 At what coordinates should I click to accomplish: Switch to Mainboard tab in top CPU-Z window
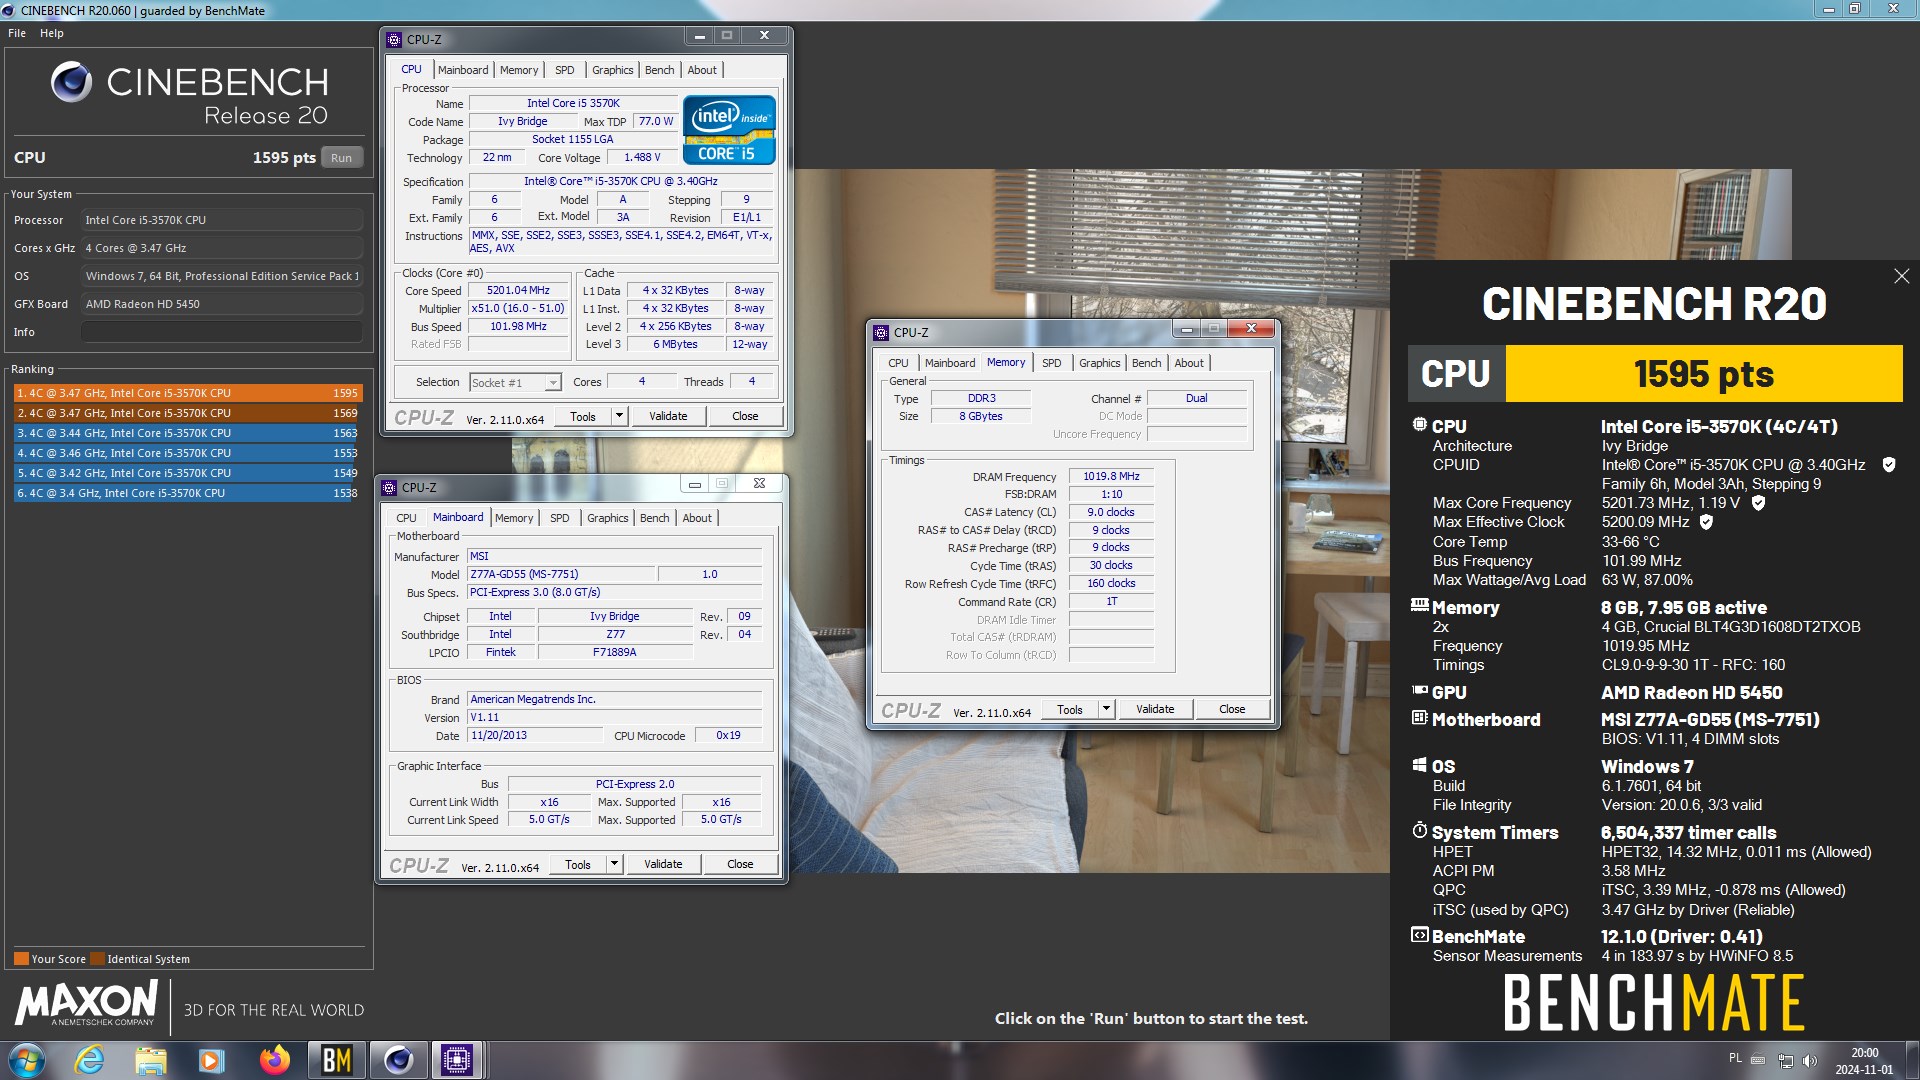pyautogui.click(x=463, y=70)
